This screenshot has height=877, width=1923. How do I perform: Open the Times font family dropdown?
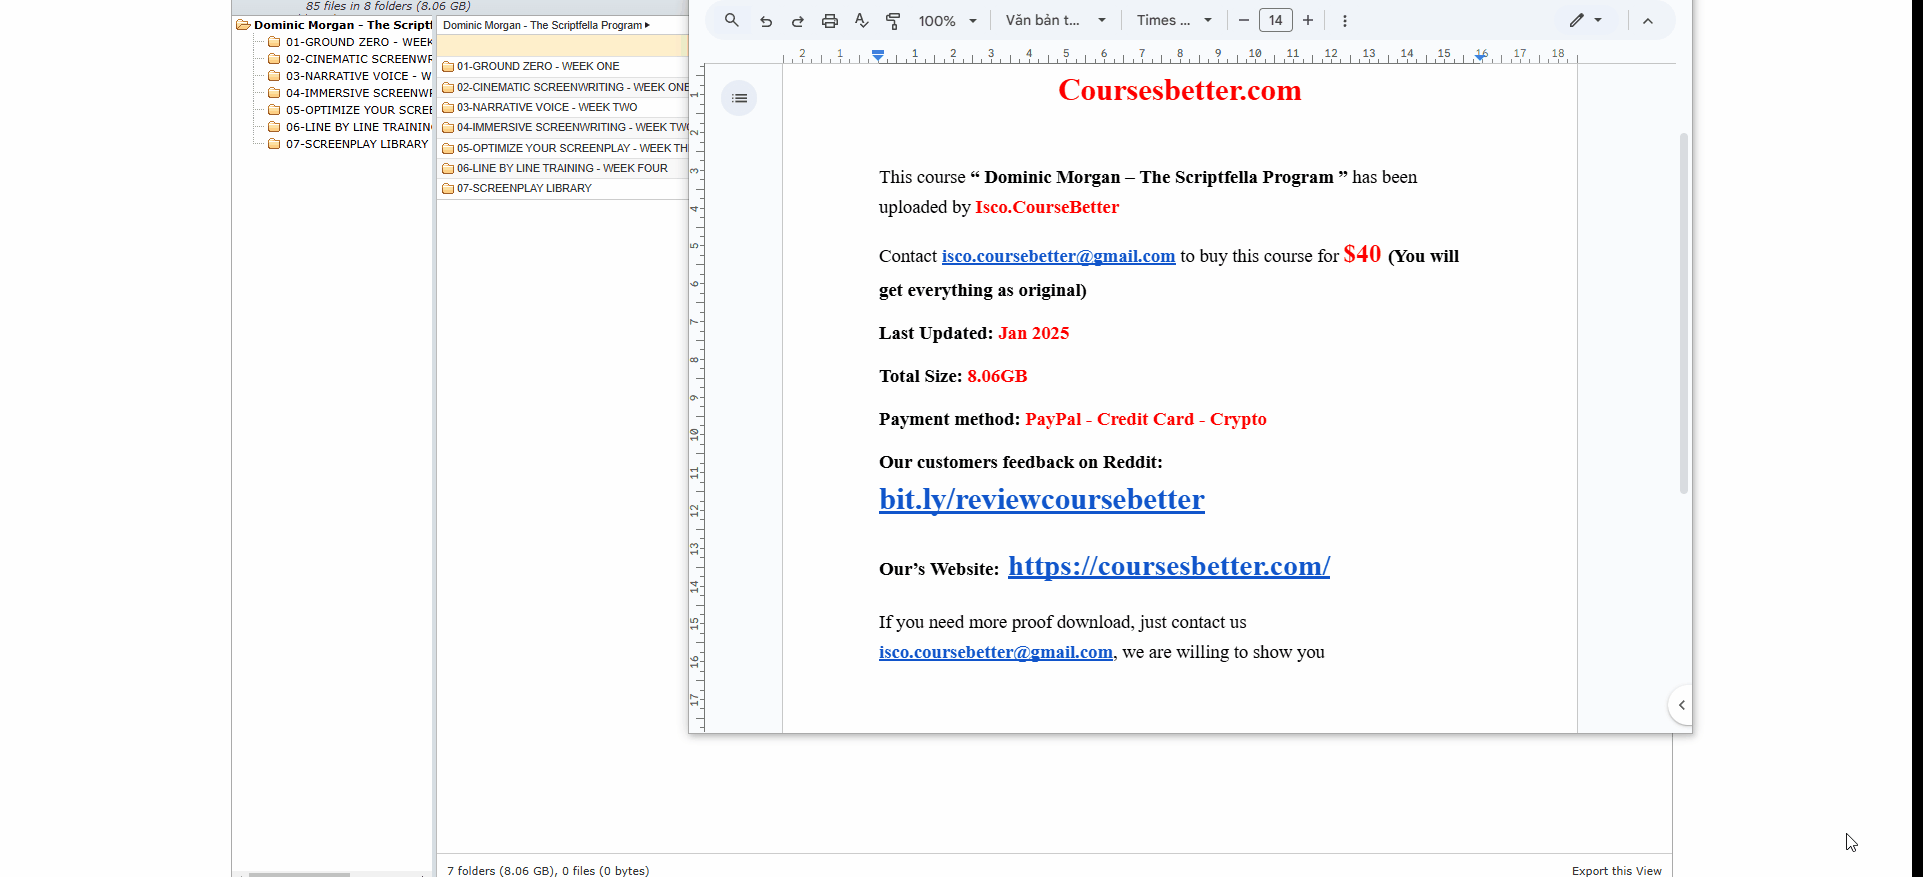point(1174,21)
